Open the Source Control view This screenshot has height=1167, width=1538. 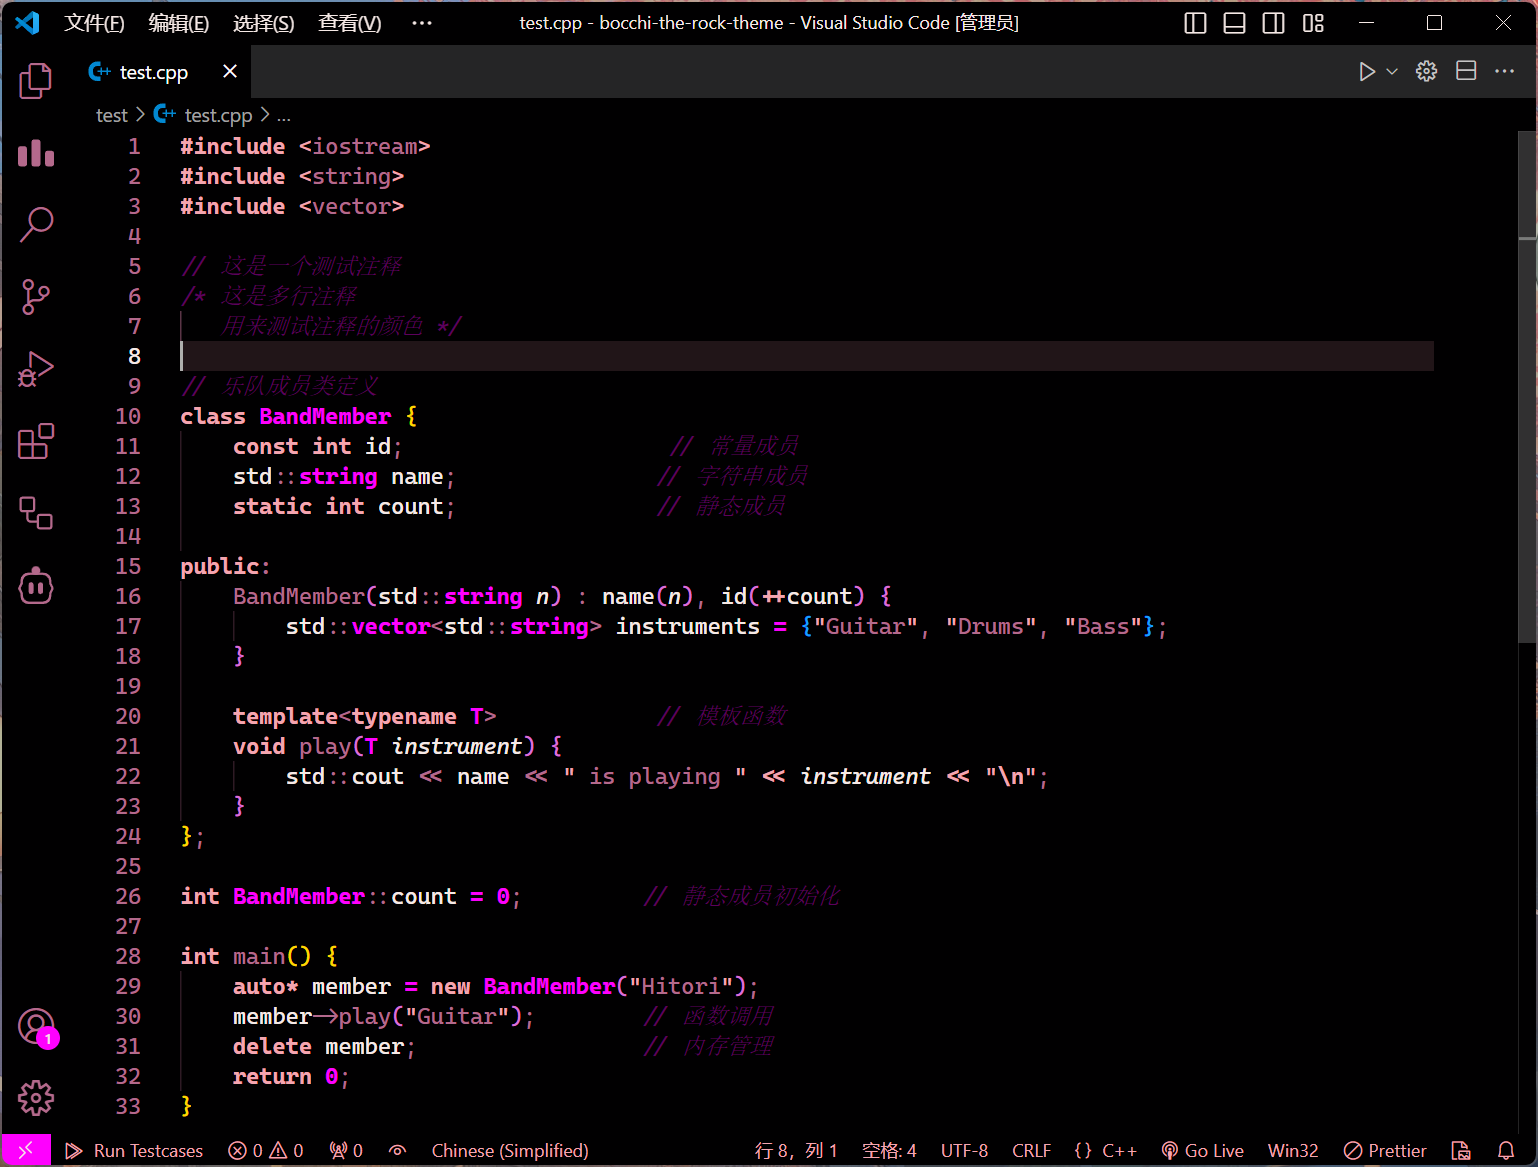(36, 297)
